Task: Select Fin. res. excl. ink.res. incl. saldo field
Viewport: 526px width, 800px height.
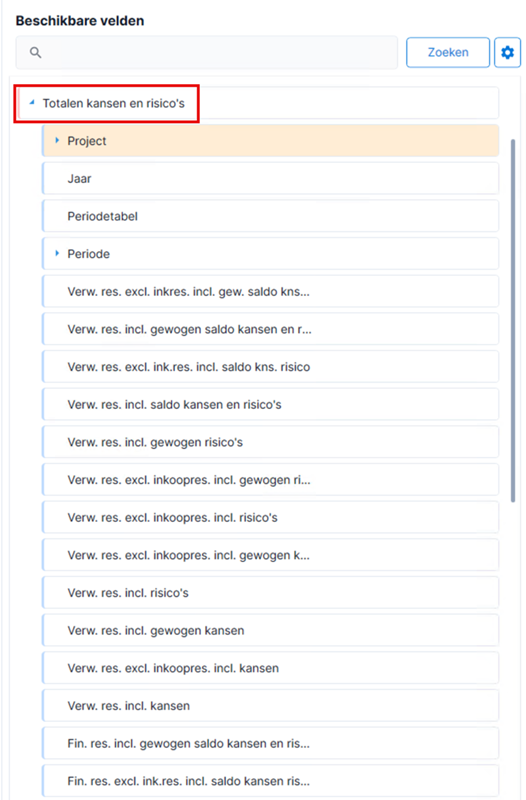Action: 270,781
